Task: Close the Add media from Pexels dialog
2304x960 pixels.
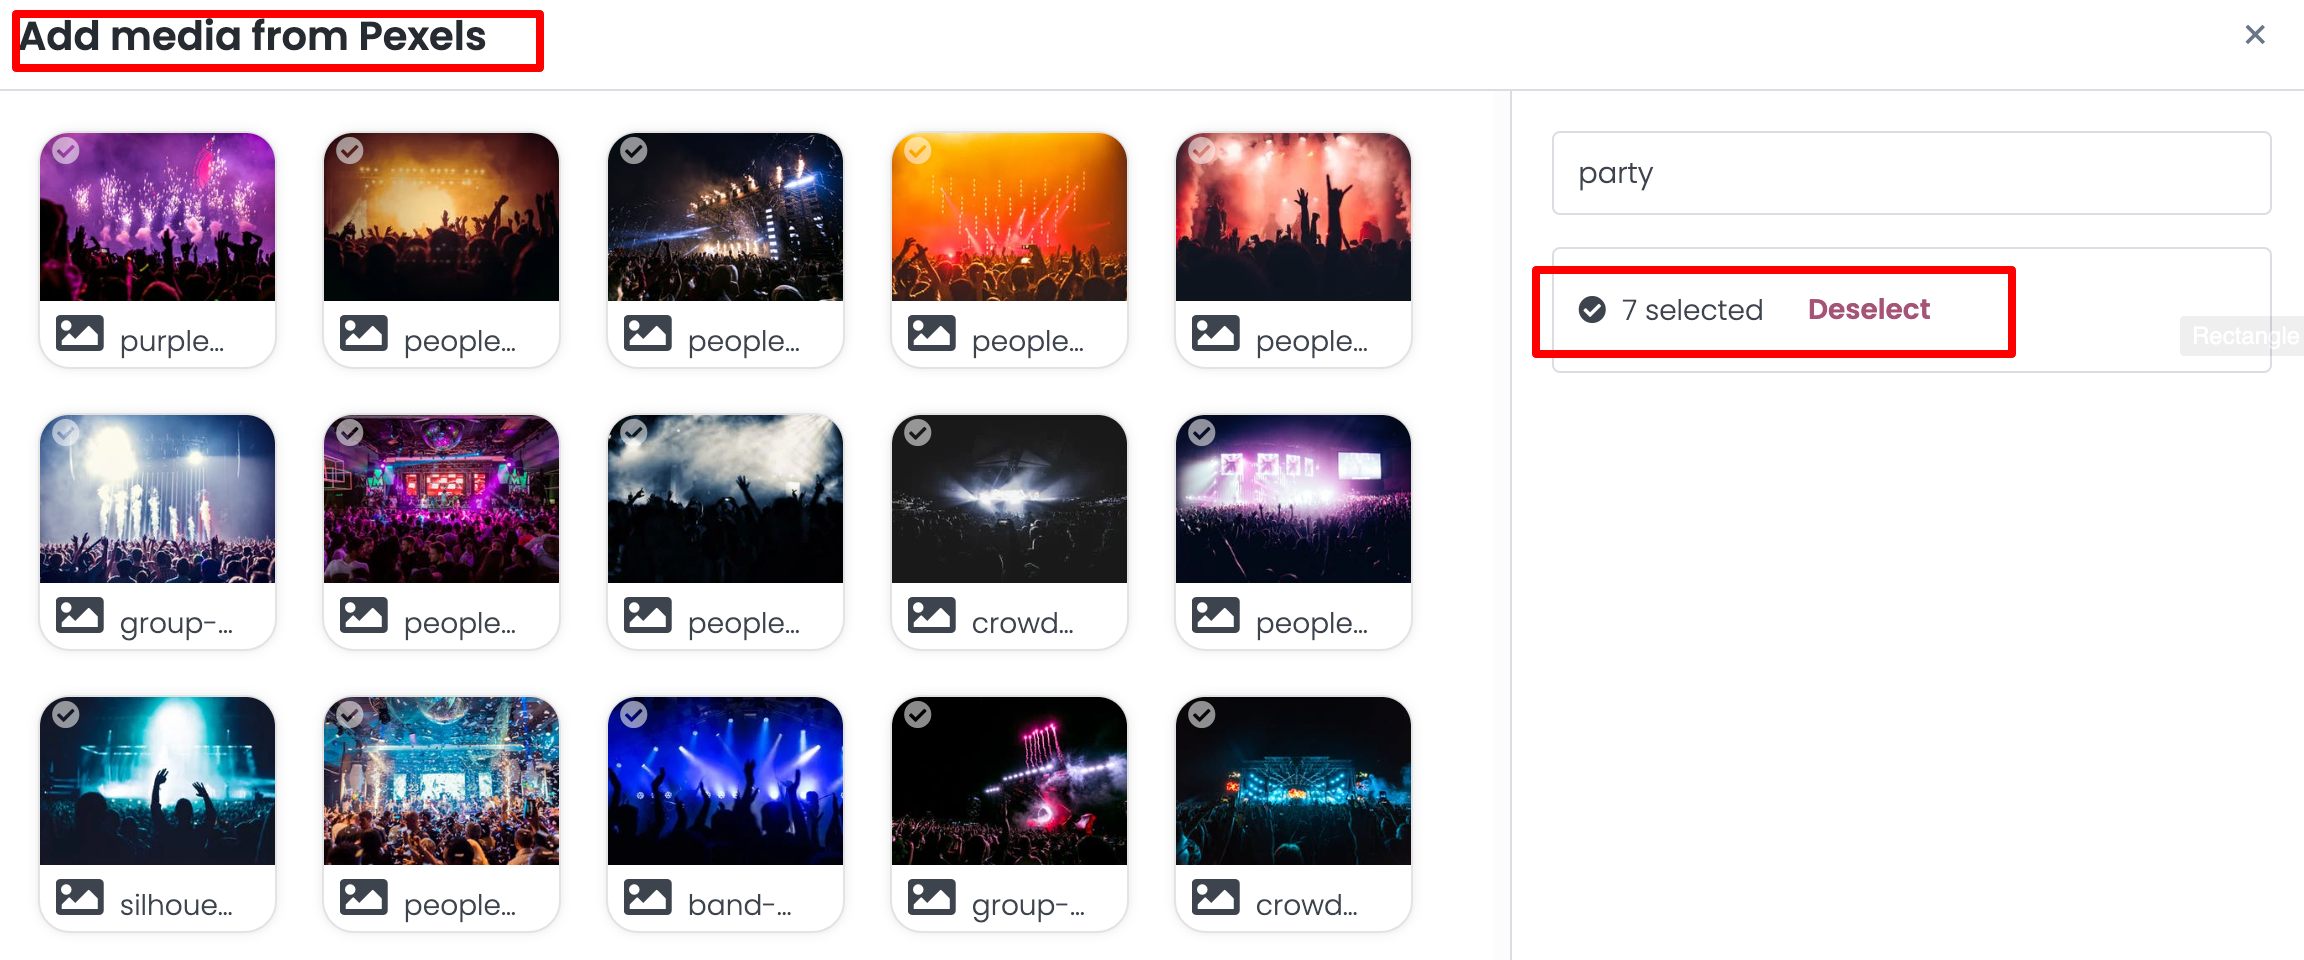Action: [2254, 35]
